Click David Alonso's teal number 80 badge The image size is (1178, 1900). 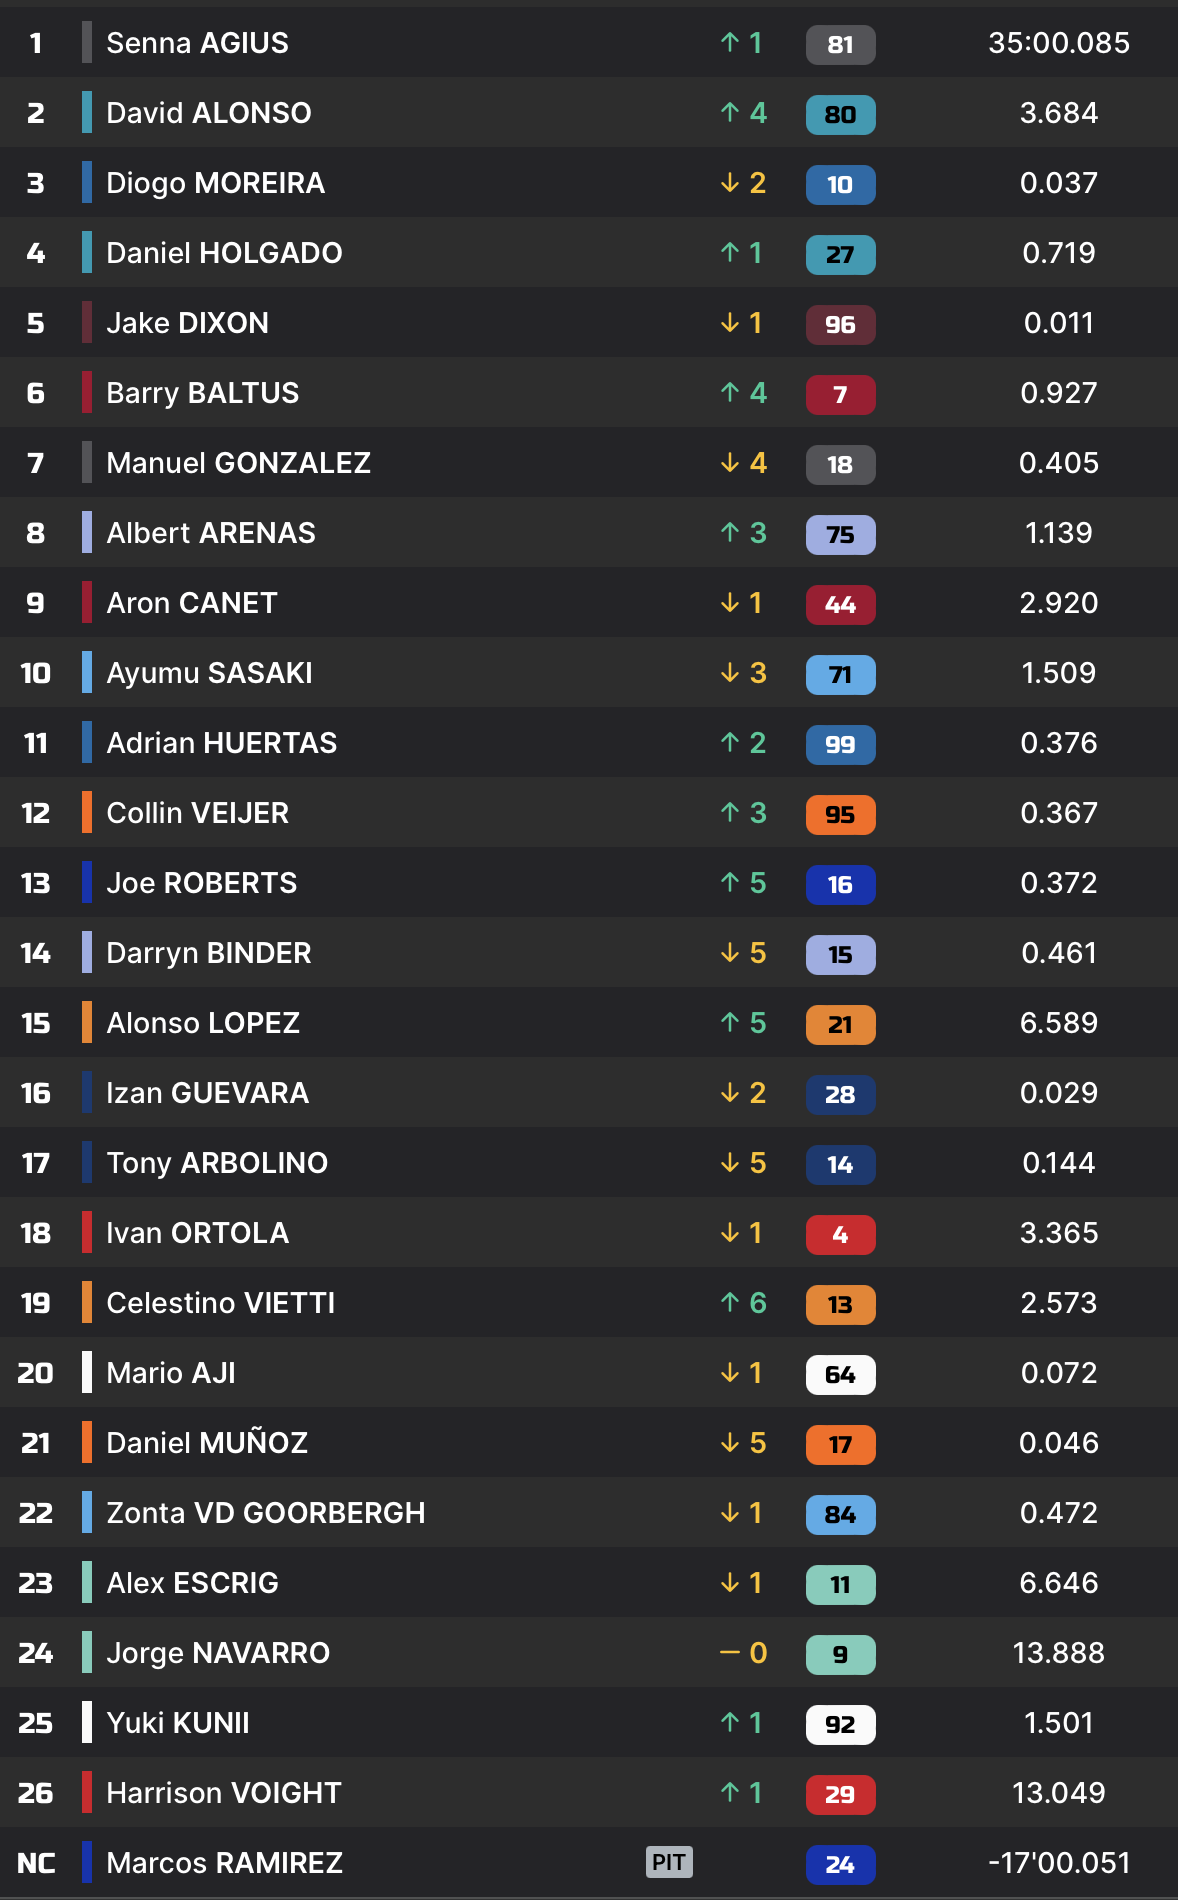(840, 114)
